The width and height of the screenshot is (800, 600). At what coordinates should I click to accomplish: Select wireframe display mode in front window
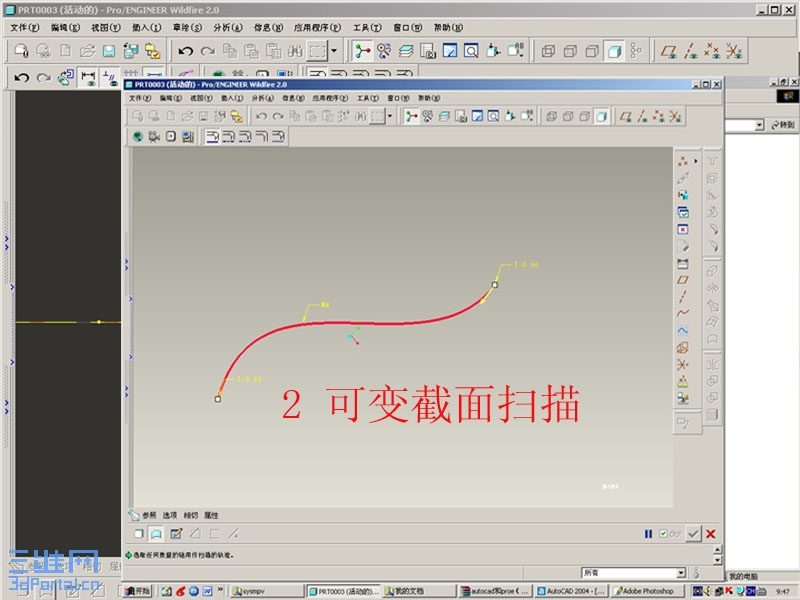tap(552, 116)
